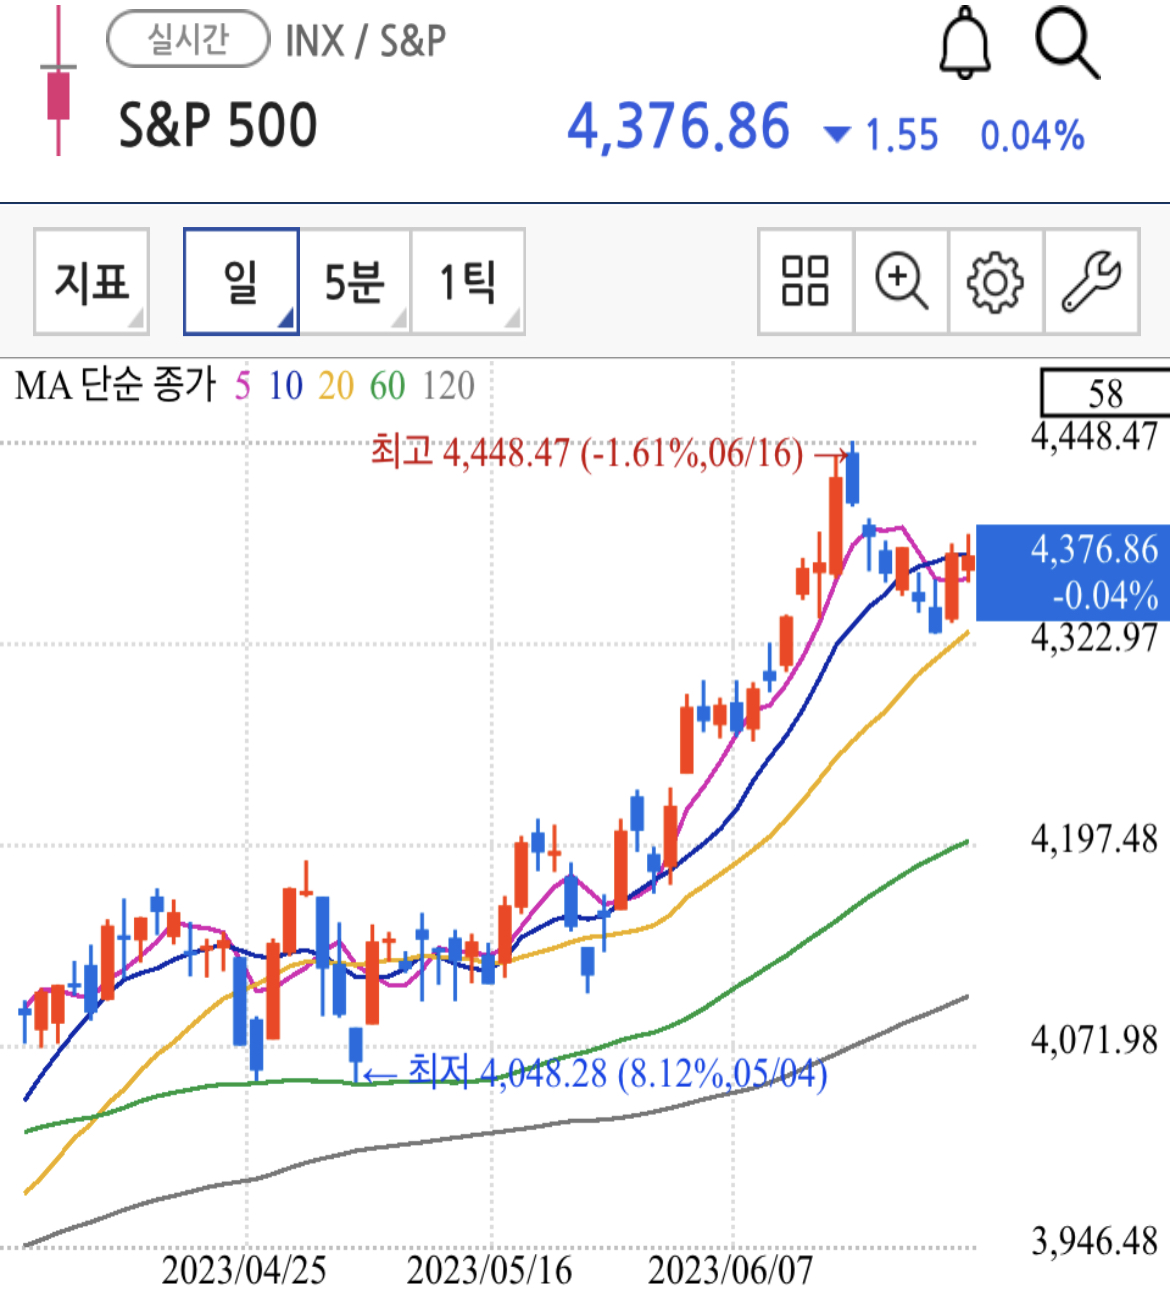This screenshot has width=1170, height=1304.
Task: Tap the blue down-arrow change indicator
Action: point(836,134)
